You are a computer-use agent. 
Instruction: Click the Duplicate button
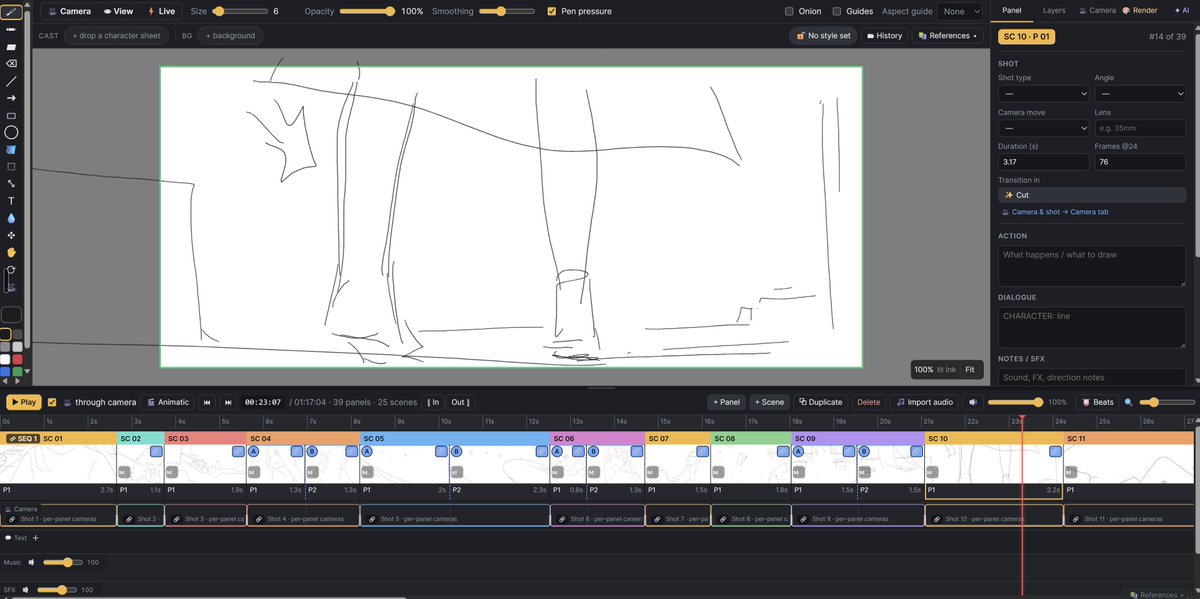(x=820, y=402)
